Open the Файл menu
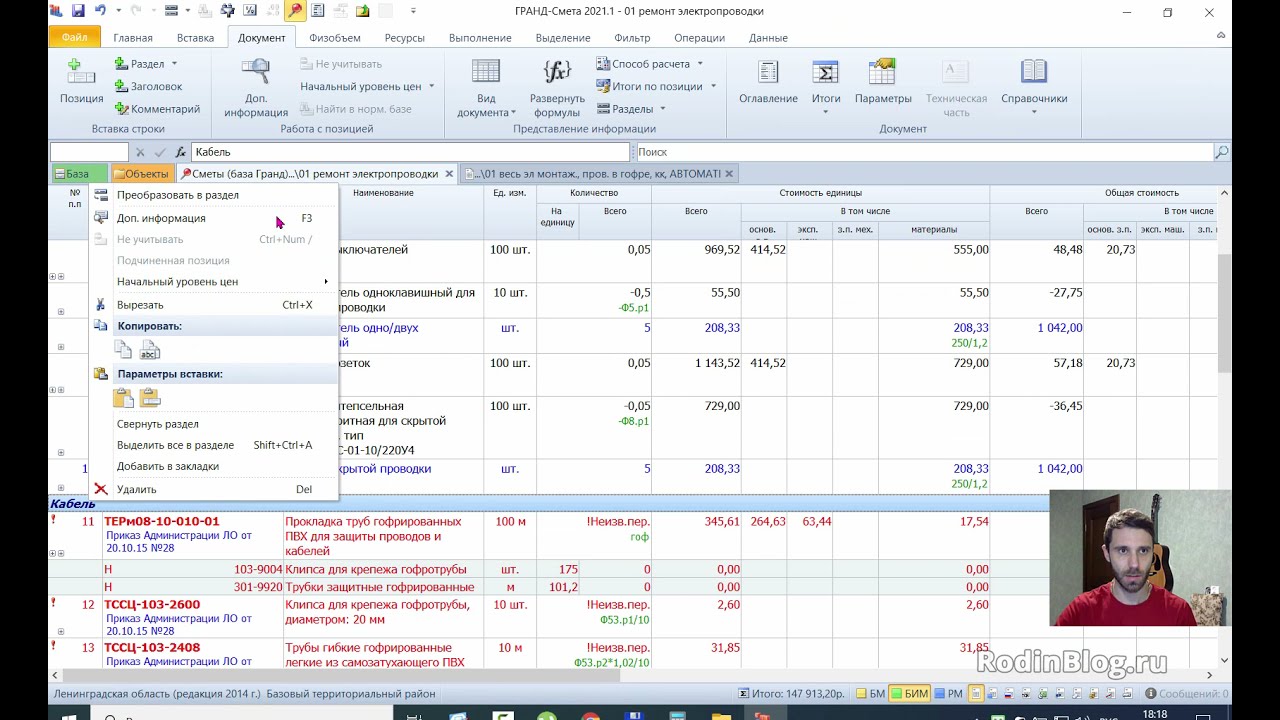Screen dimensions: 1280x720 click(x=74, y=38)
